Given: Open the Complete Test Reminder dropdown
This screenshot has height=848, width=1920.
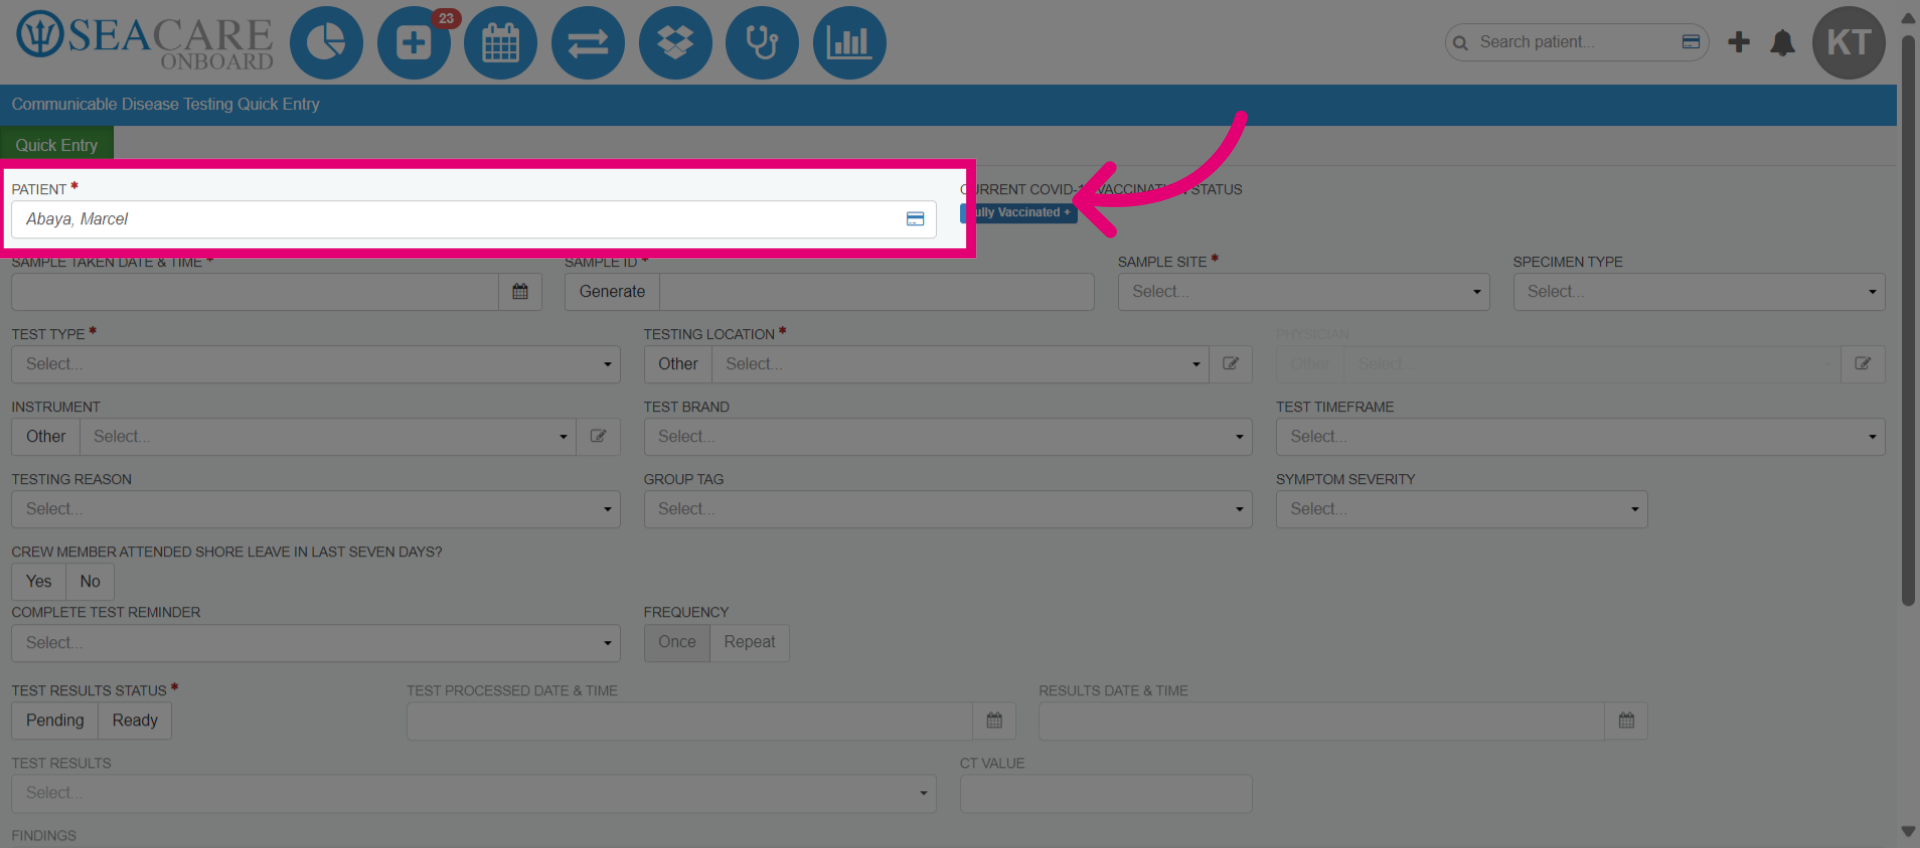Looking at the screenshot, I should [316, 642].
